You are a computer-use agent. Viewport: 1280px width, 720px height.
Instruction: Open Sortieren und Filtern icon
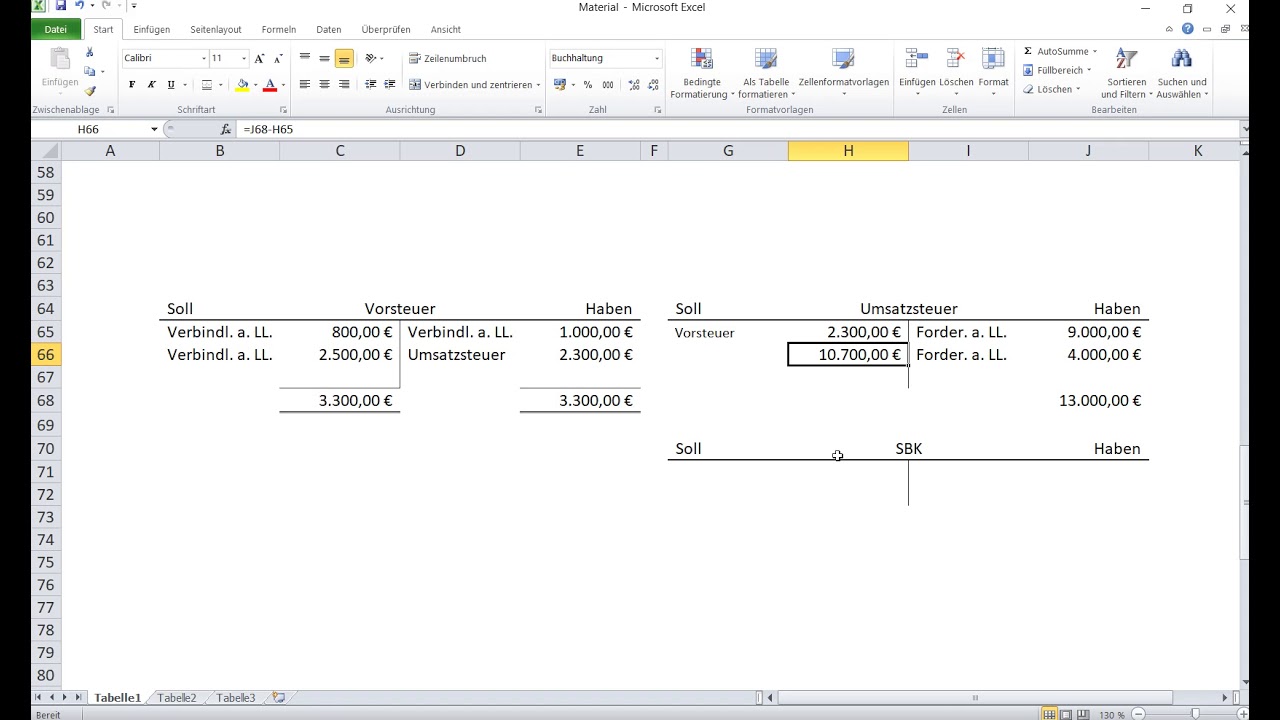tap(1126, 59)
